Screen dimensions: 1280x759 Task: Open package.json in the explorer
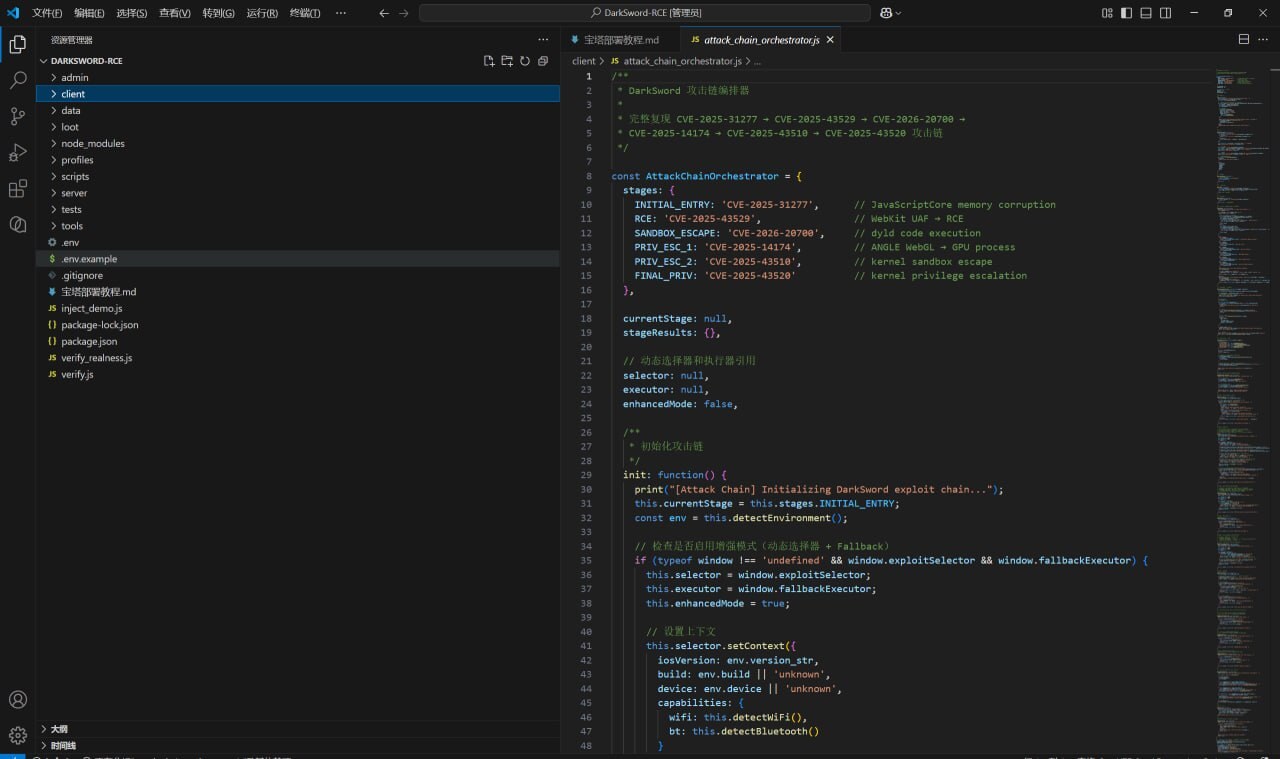(298, 341)
